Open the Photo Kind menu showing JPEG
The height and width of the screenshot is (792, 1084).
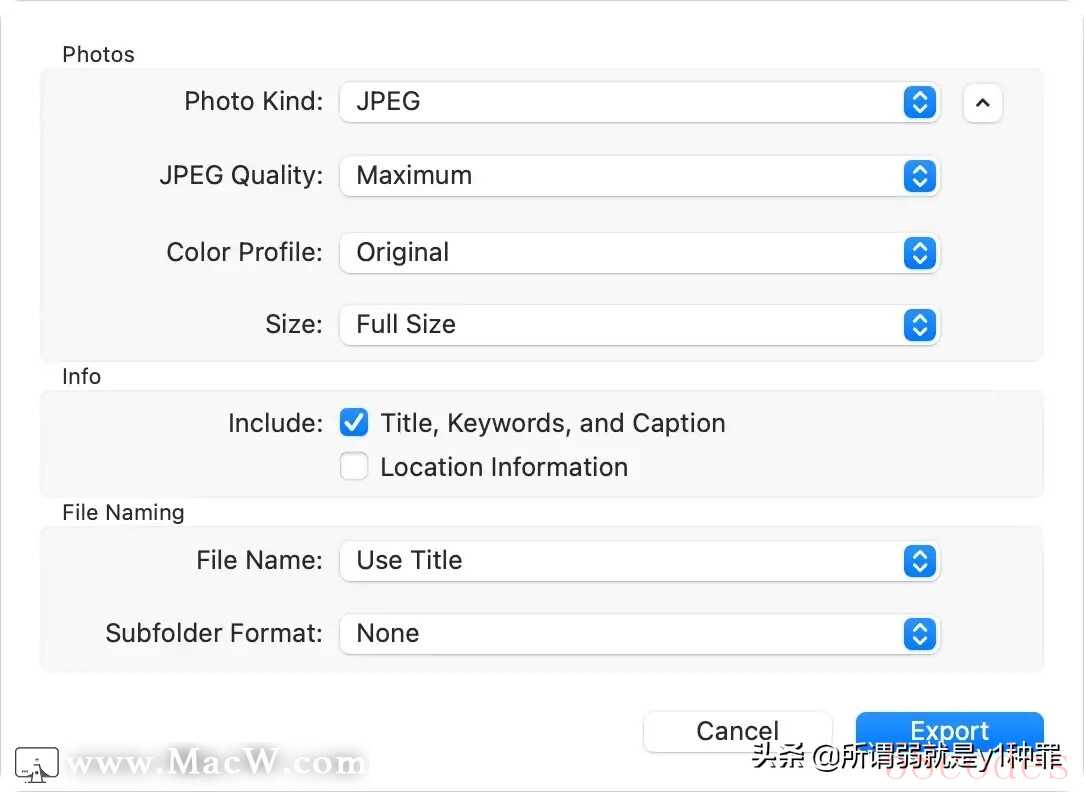(x=620, y=102)
